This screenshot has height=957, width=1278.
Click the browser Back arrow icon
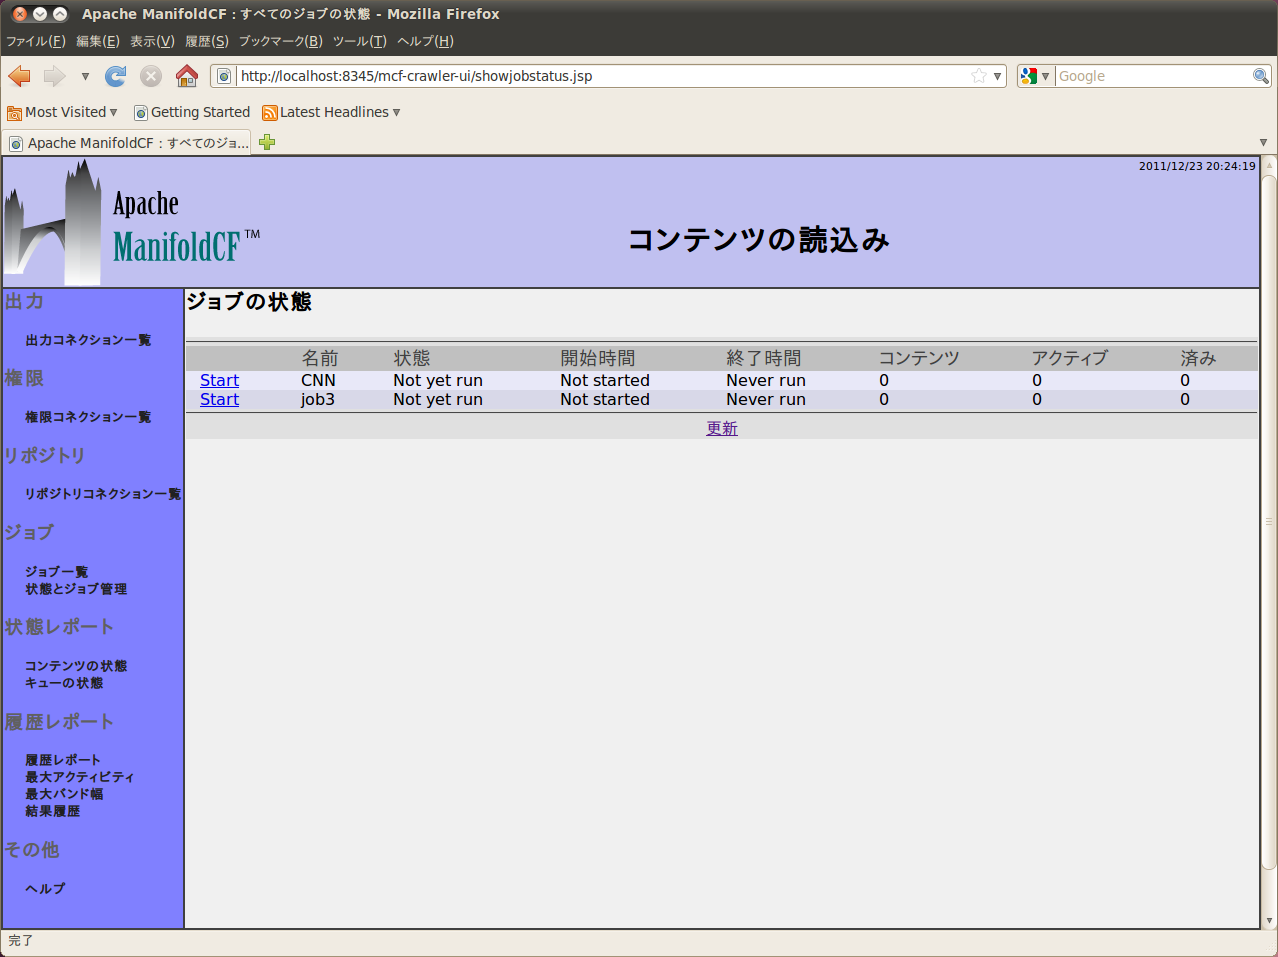pos(20,76)
